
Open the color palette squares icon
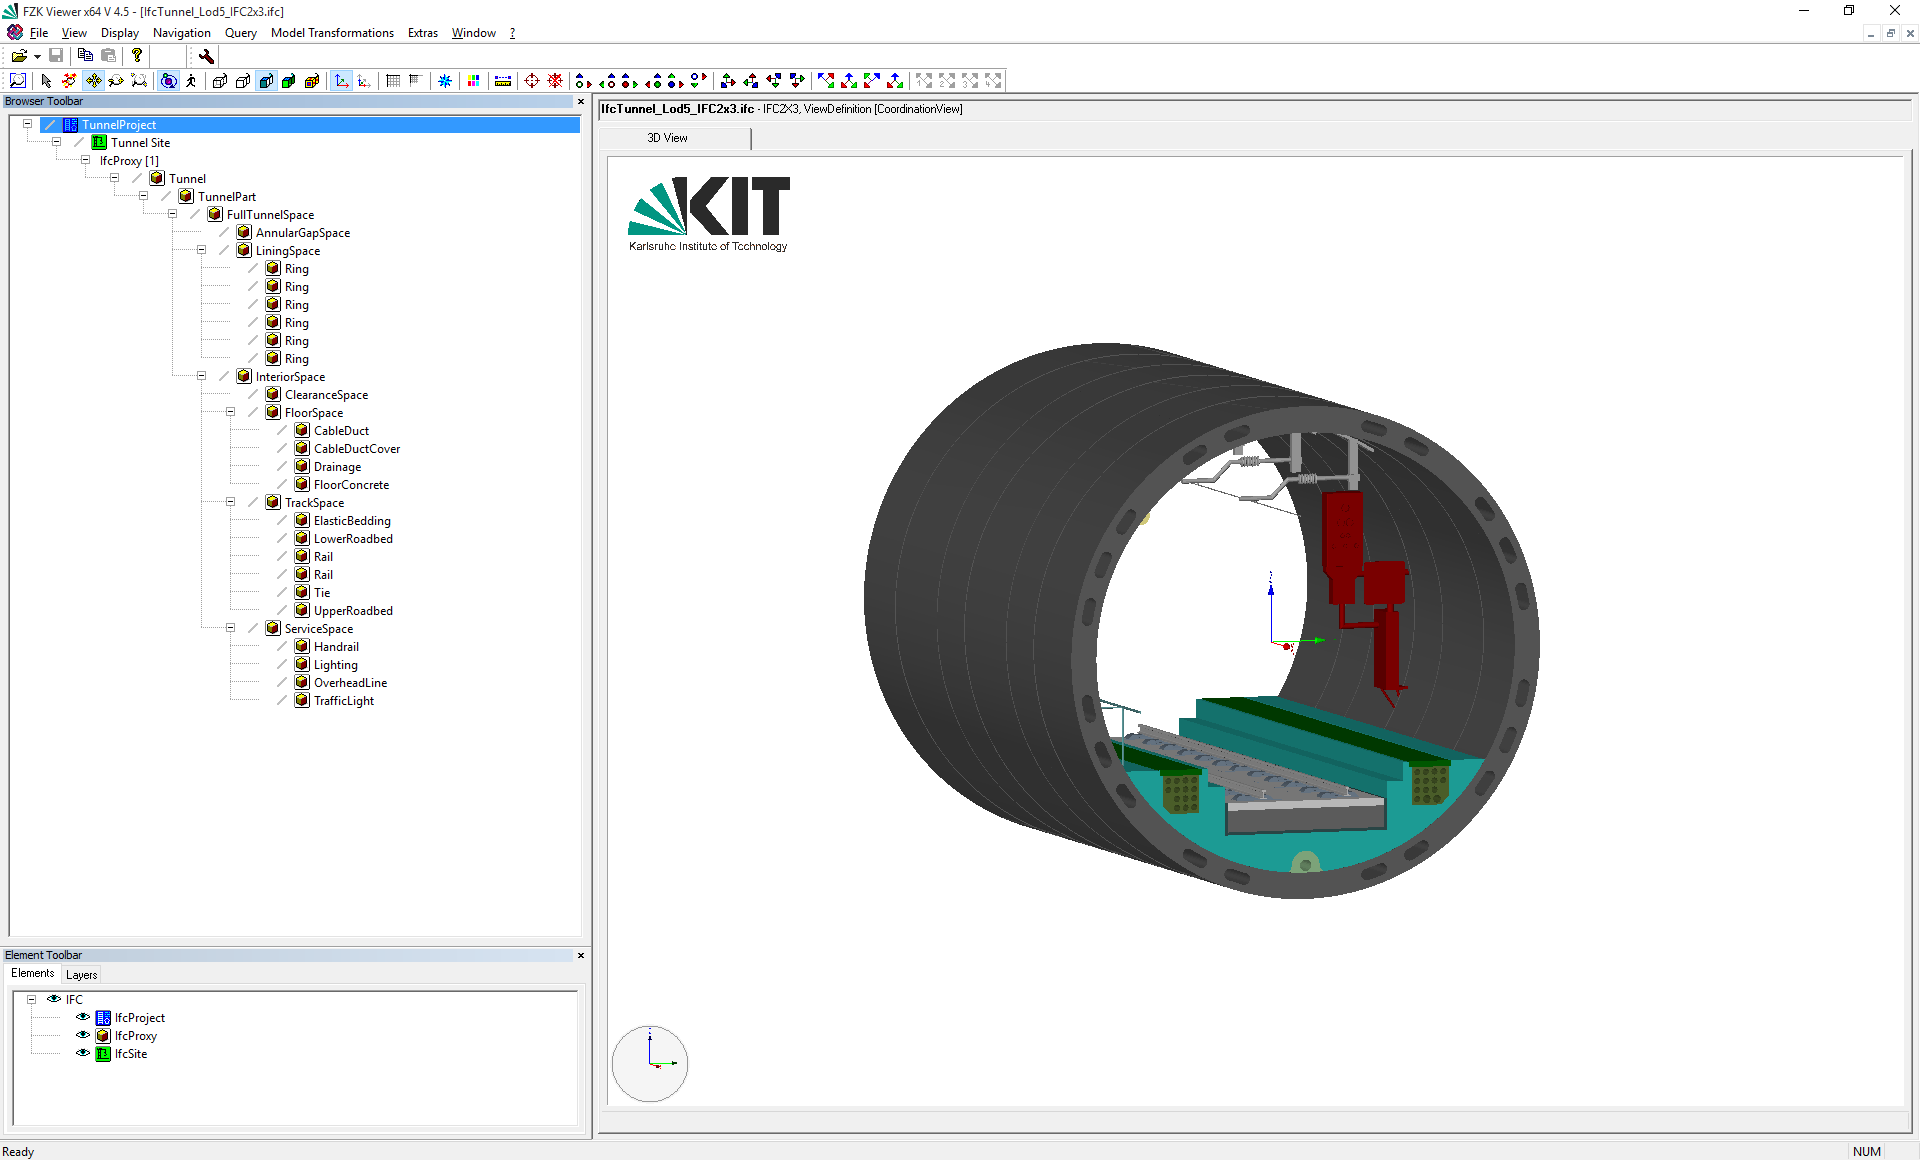pyautogui.click(x=474, y=81)
